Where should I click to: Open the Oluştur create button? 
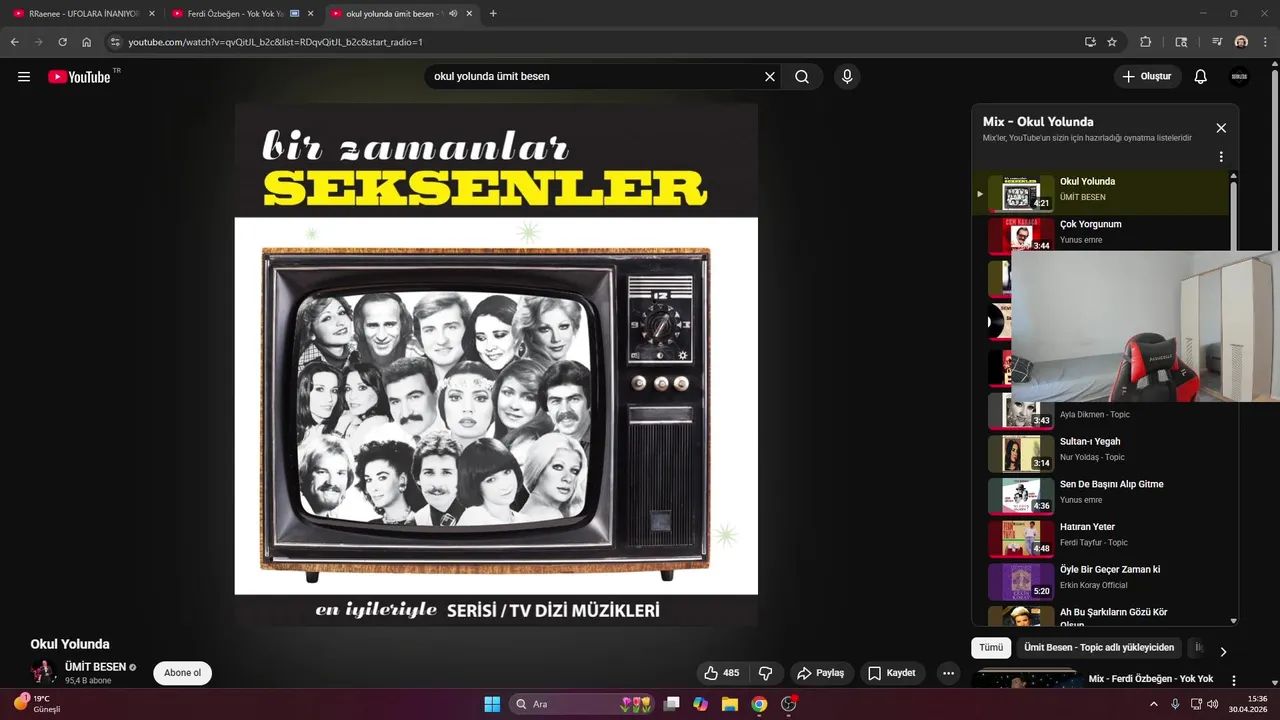(x=1147, y=77)
